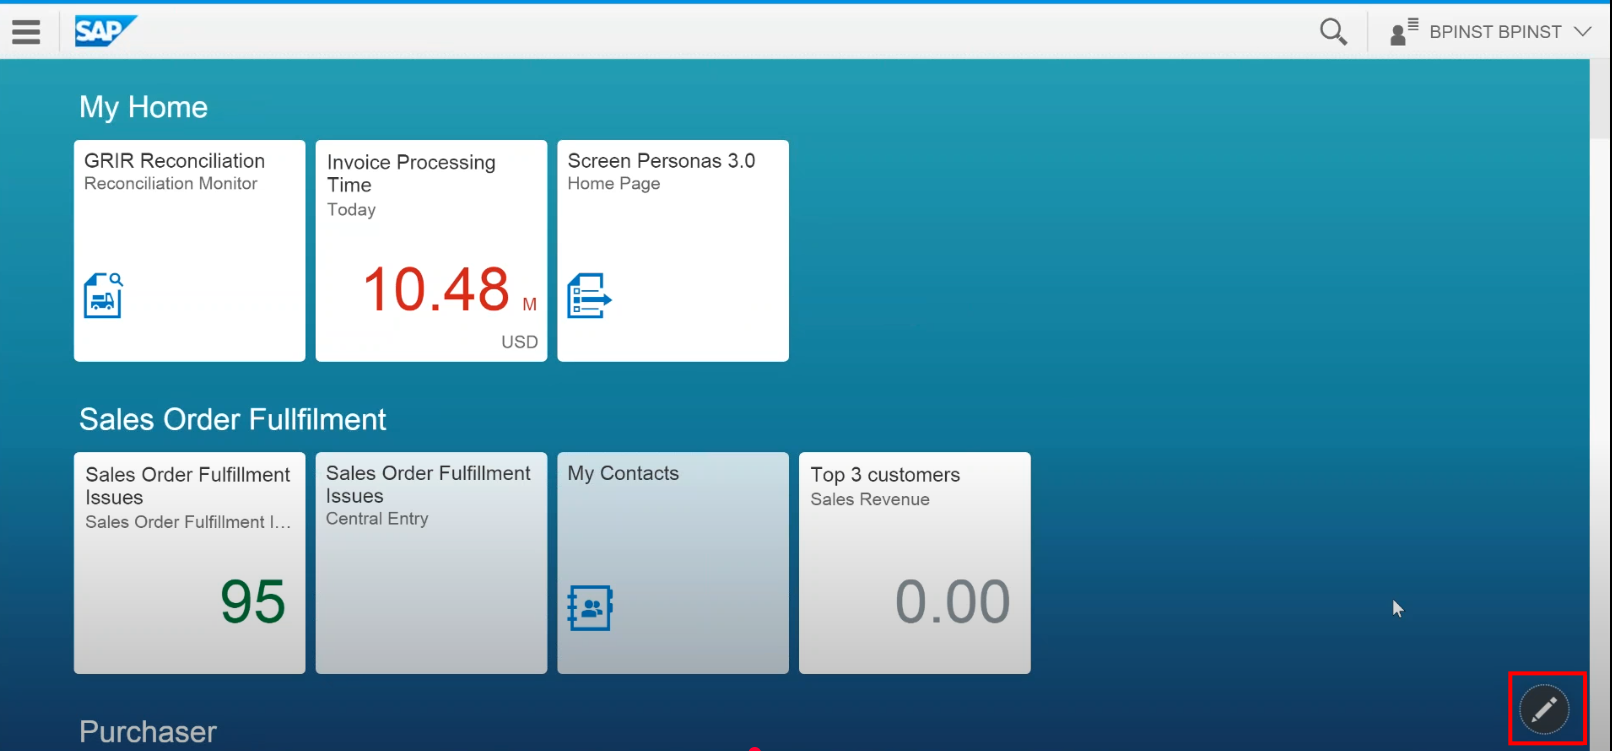Click the pencil edit home page icon
This screenshot has width=1612, height=751.
[1545, 710]
